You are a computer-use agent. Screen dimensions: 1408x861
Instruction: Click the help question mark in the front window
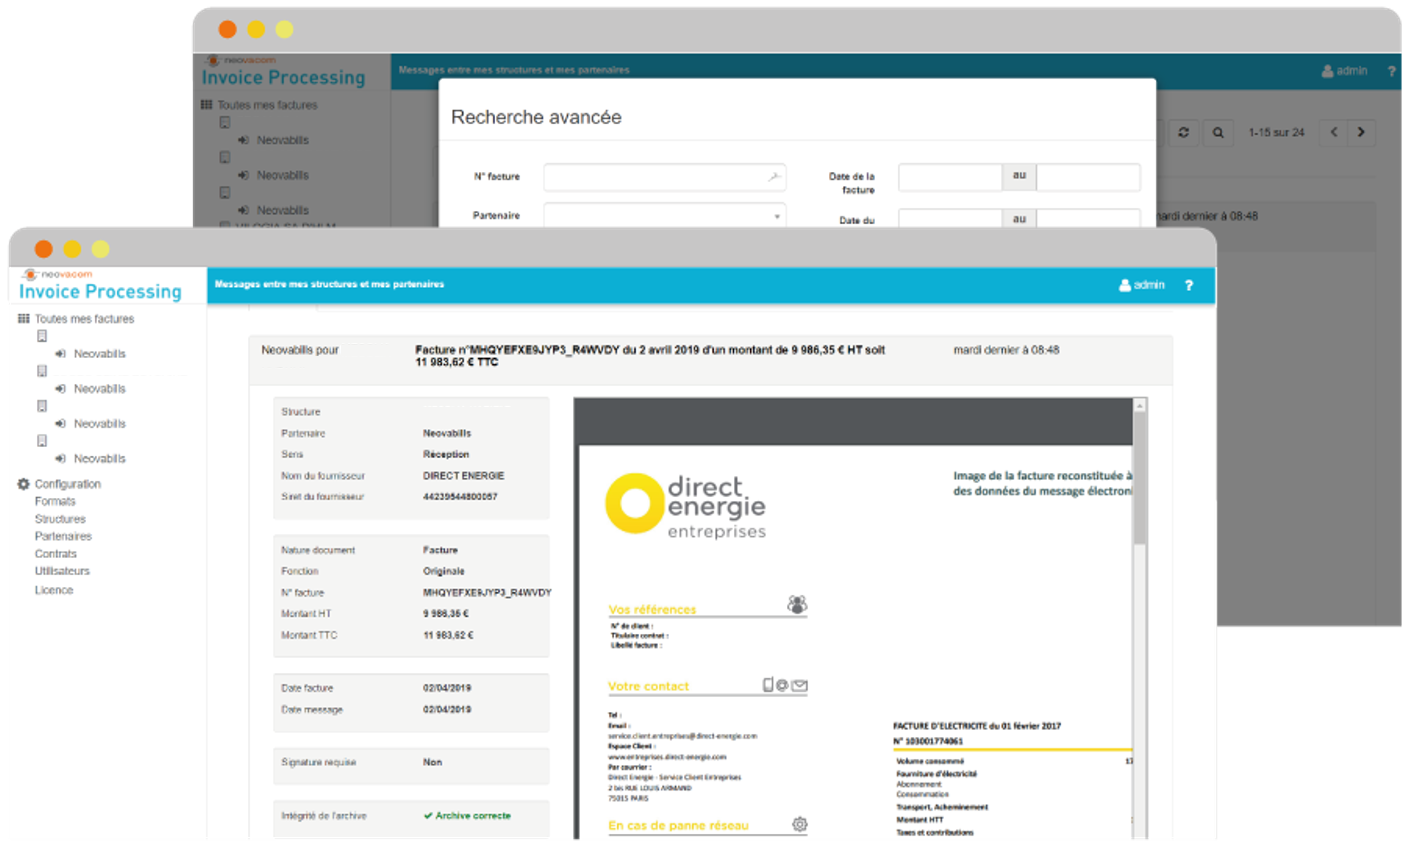click(1189, 285)
